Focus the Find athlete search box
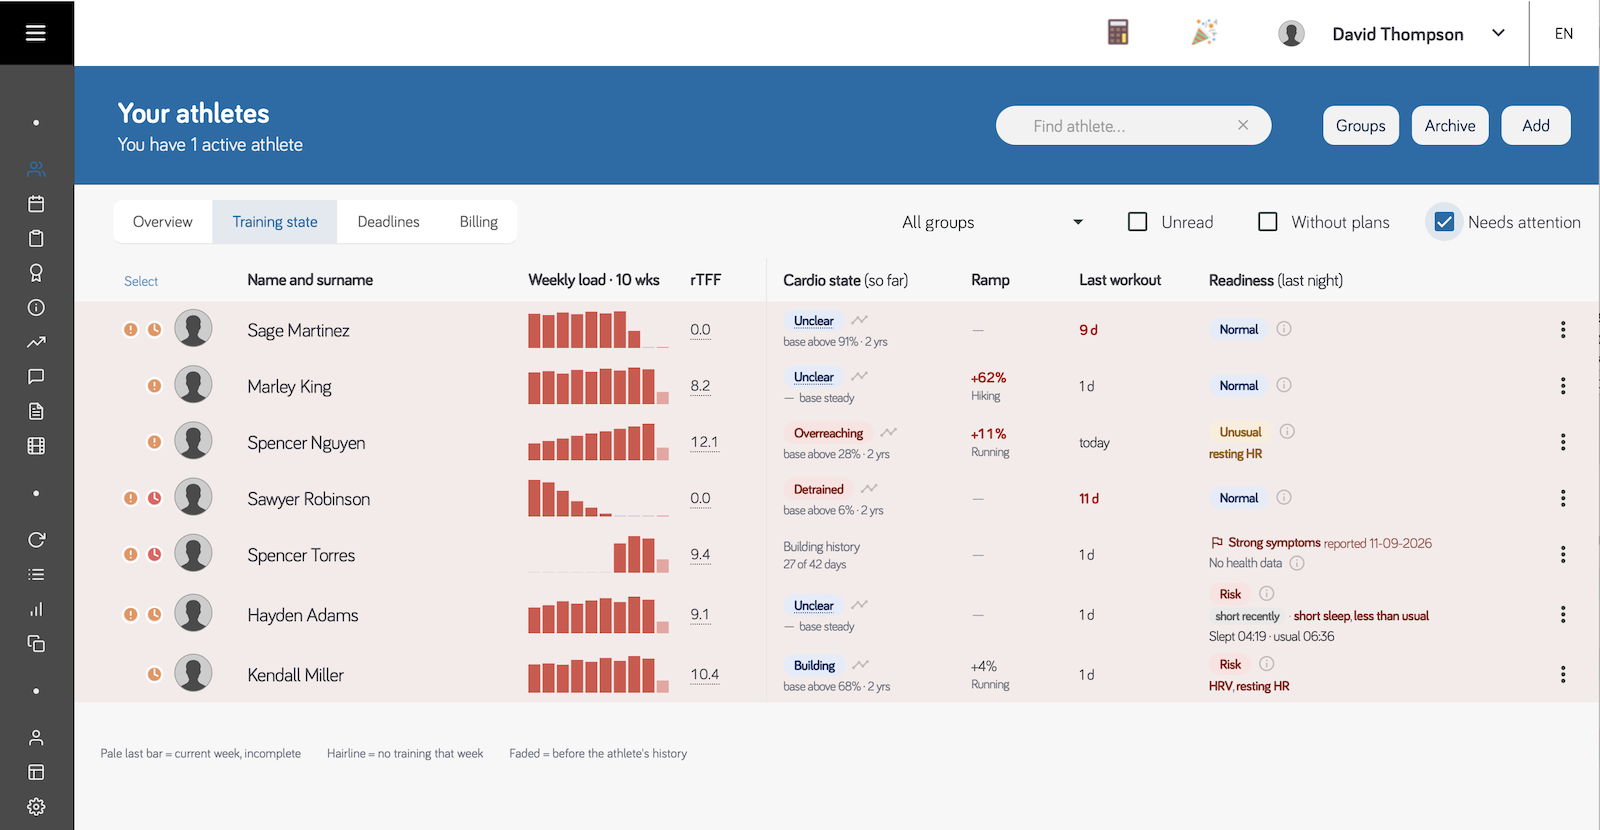Viewport: 1600px width, 830px height. 1133,126
